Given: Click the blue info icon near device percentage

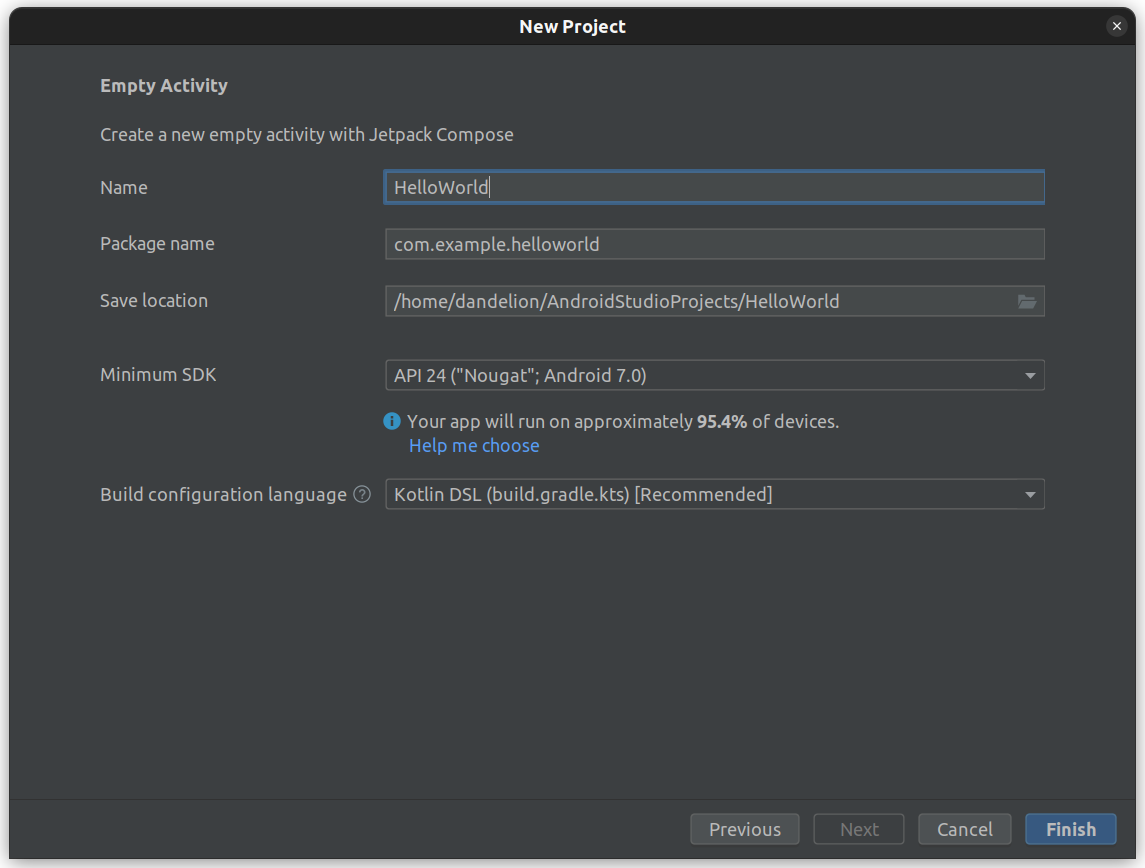Looking at the screenshot, I should pos(392,421).
